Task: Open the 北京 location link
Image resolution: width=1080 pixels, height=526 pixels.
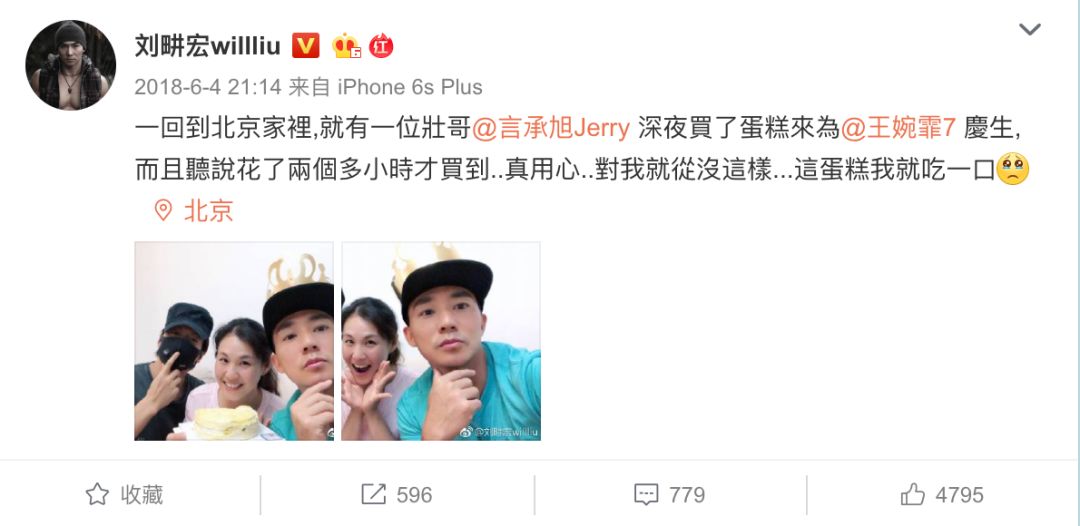Action: (x=209, y=211)
